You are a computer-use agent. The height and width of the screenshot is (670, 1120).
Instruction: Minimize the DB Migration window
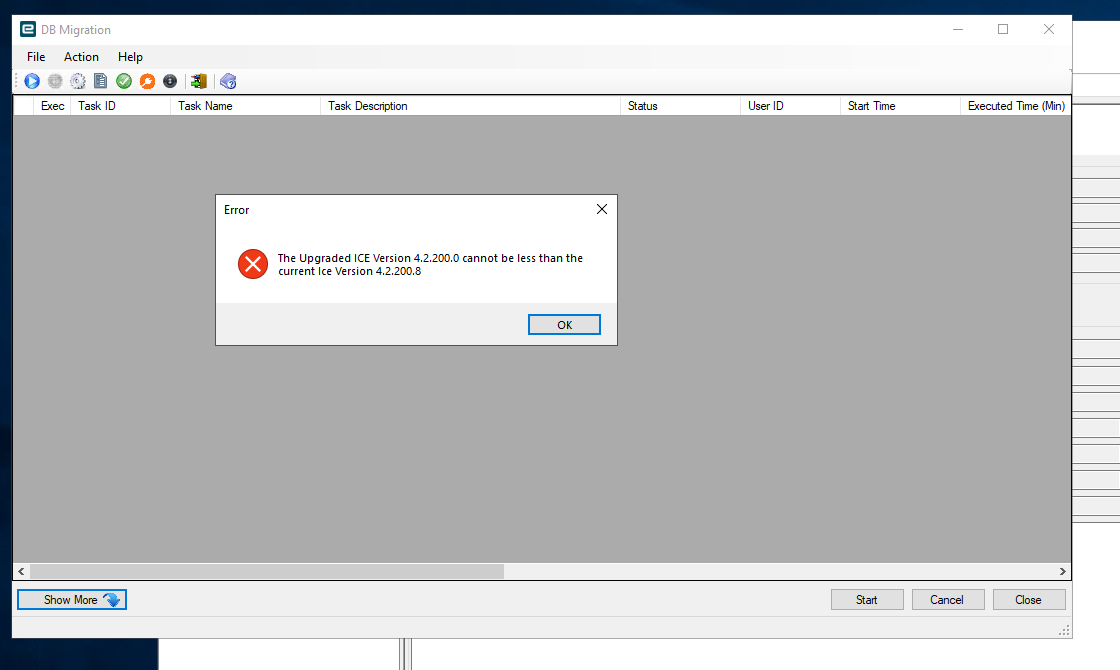coord(958,29)
